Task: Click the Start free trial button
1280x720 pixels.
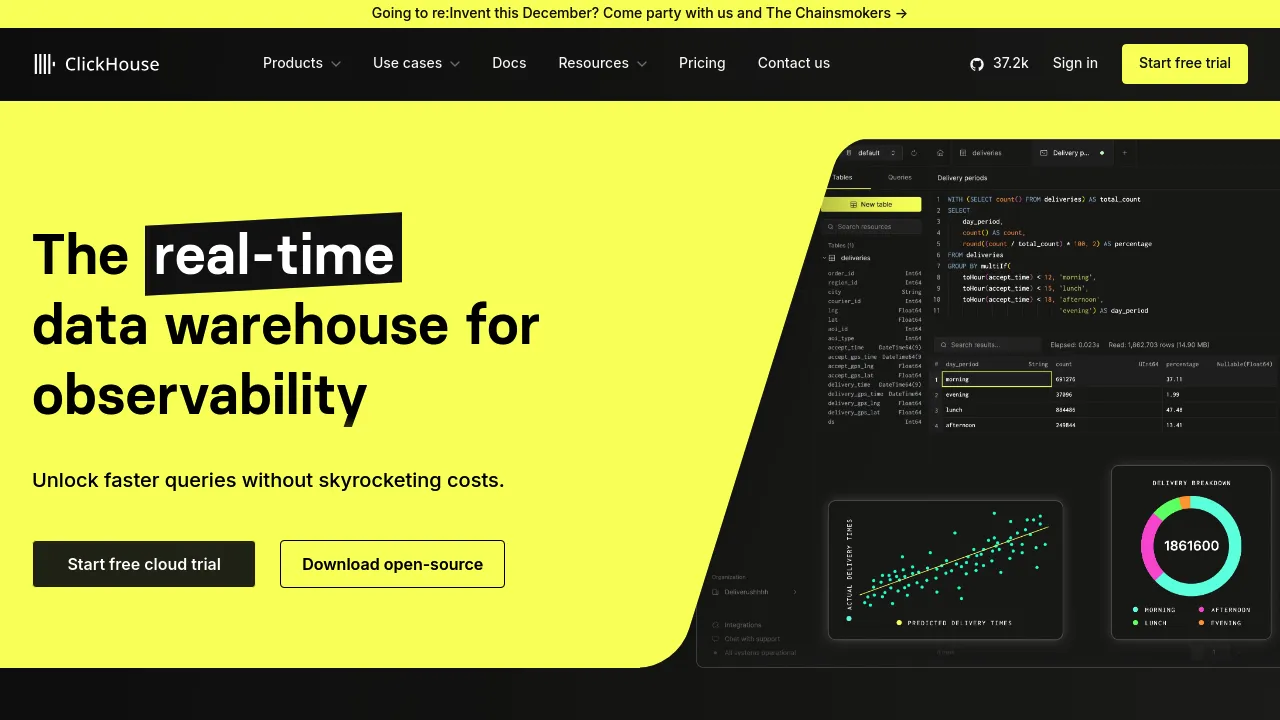Action: coord(1185,63)
